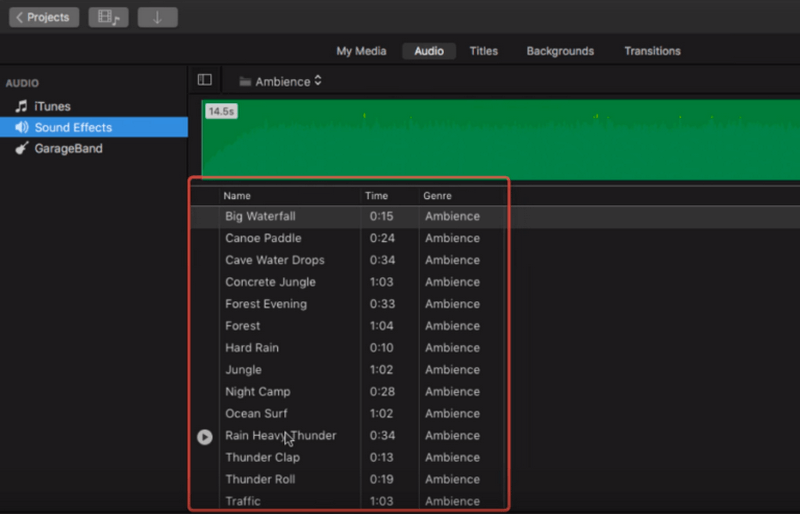
Task: Click the 0:19 time of Thunder Roll
Action: (382, 480)
